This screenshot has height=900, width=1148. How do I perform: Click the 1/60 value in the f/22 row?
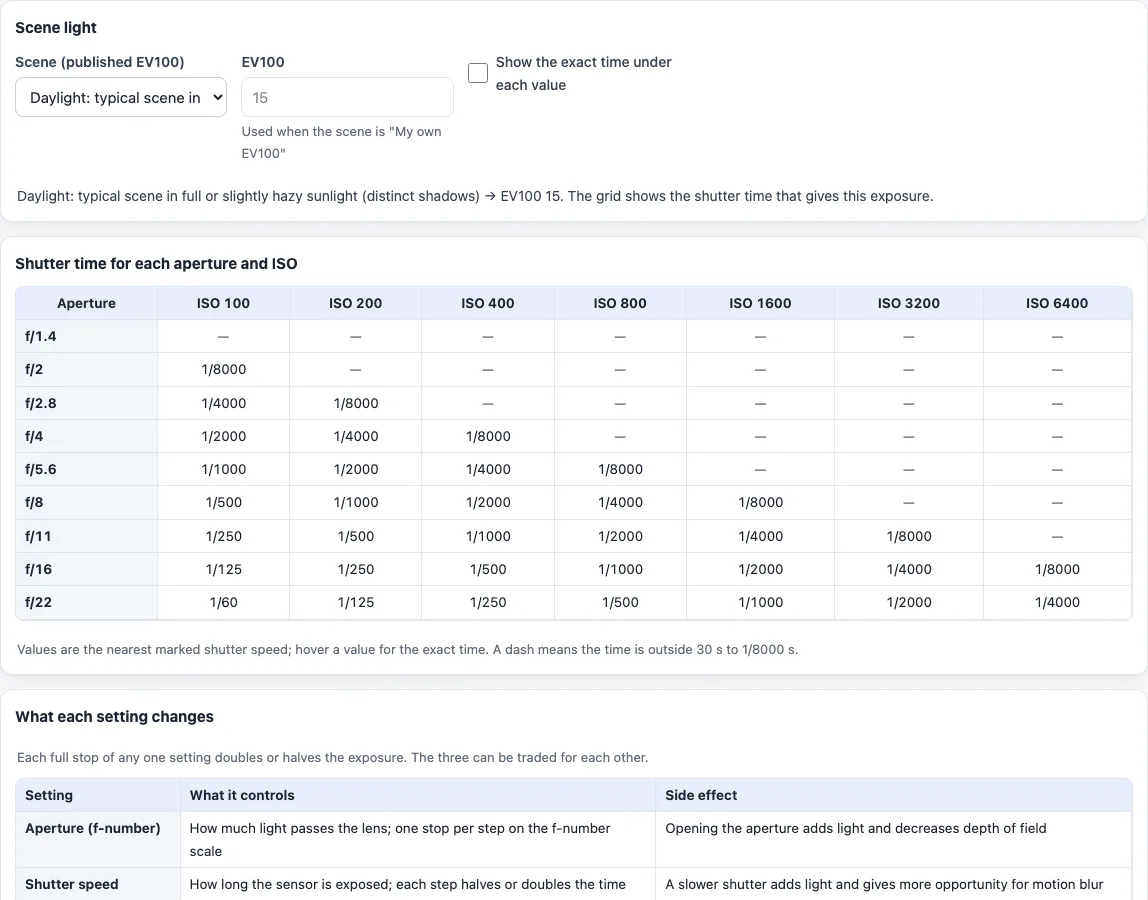tap(223, 603)
